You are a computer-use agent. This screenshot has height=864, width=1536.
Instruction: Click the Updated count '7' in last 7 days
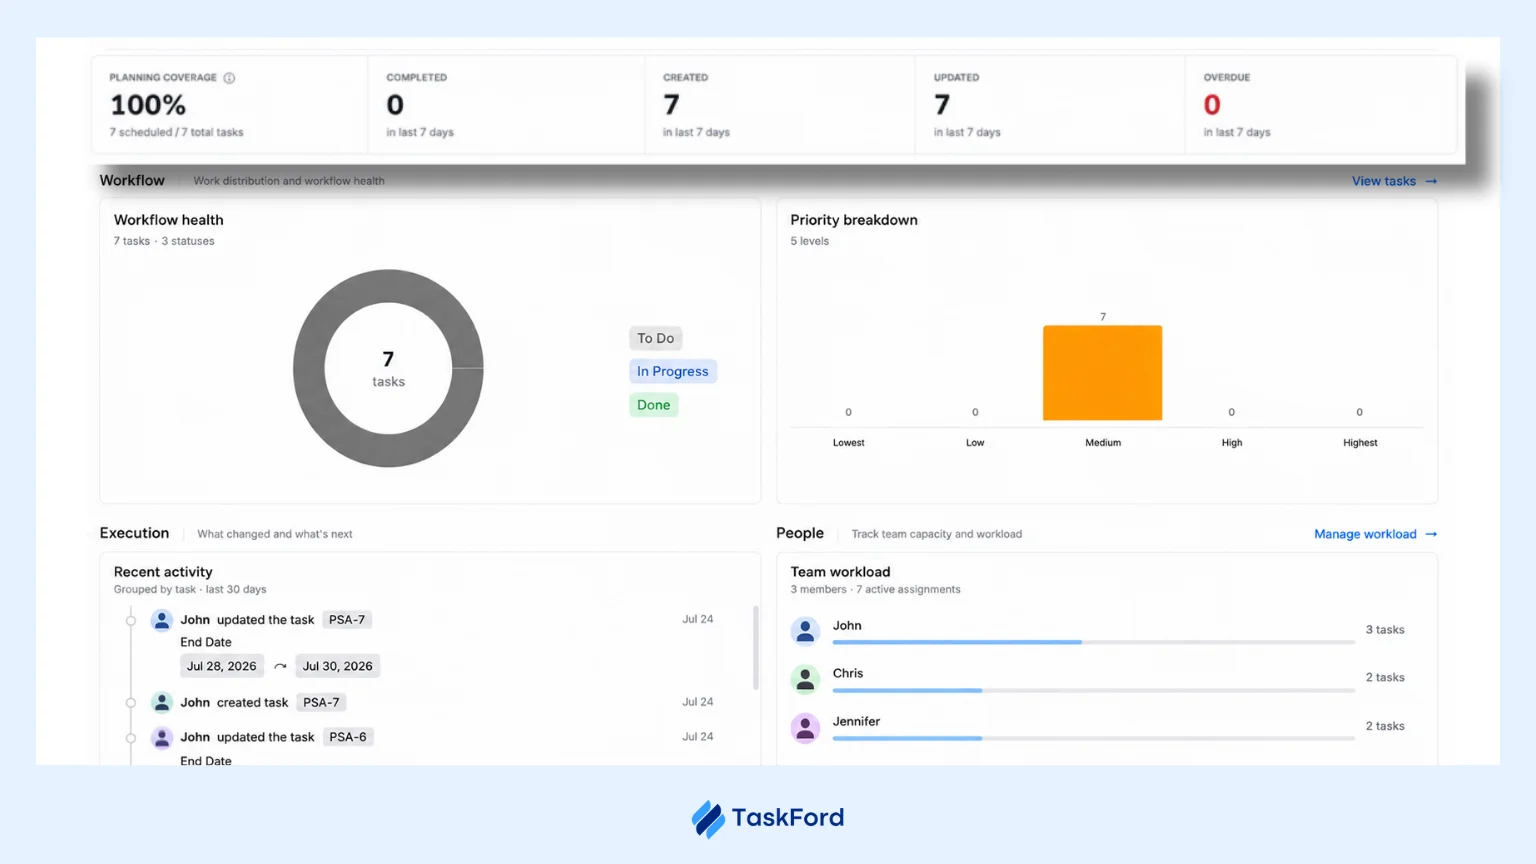coord(942,105)
